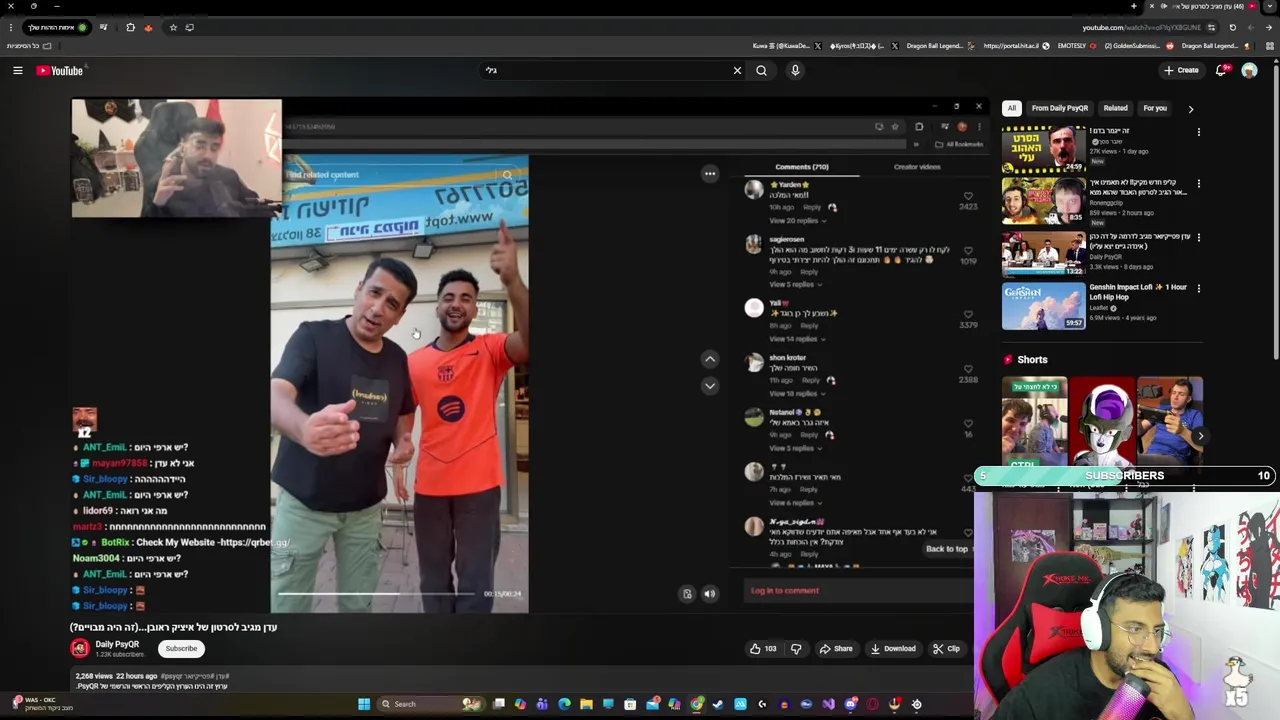Click Log in to comment
This screenshot has width=1280, height=720.
pyautogui.click(x=785, y=591)
